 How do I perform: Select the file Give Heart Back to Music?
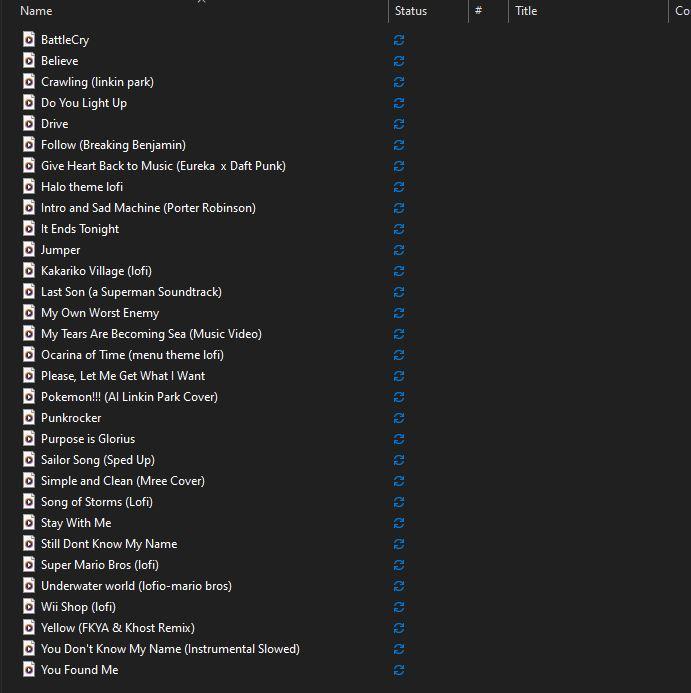163,166
